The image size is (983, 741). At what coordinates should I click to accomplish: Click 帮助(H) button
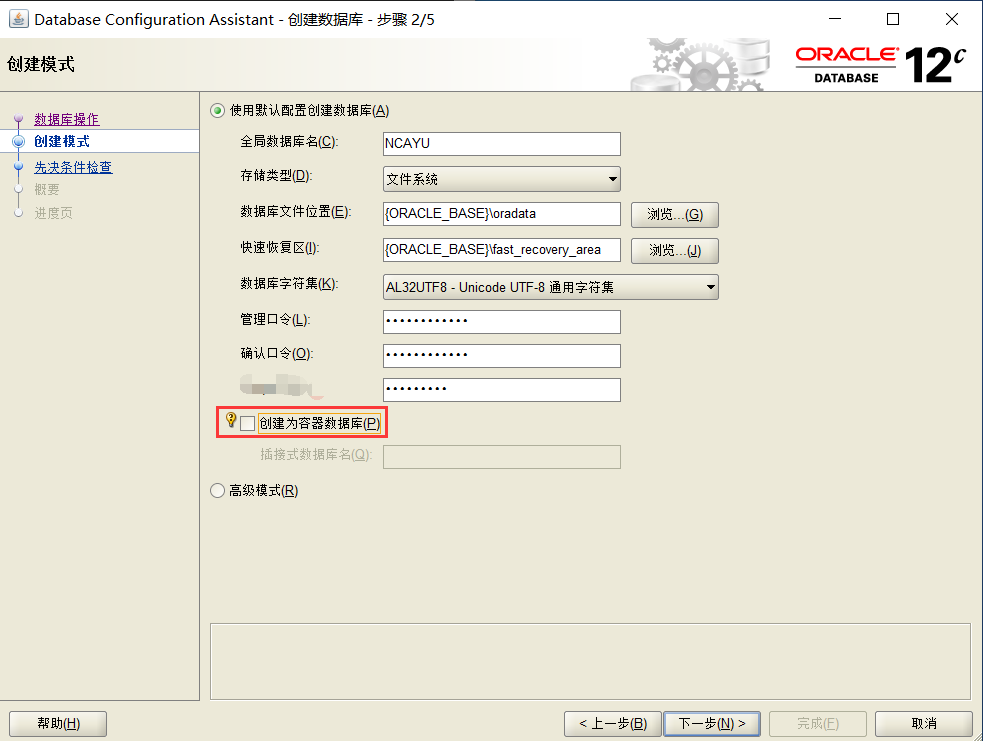tap(58, 723)
